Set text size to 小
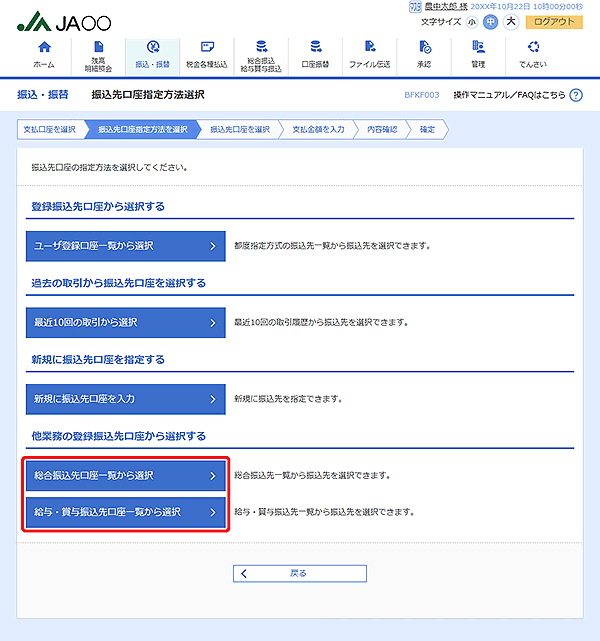Screen dimensions: 600x641 [x=472, y=22]
